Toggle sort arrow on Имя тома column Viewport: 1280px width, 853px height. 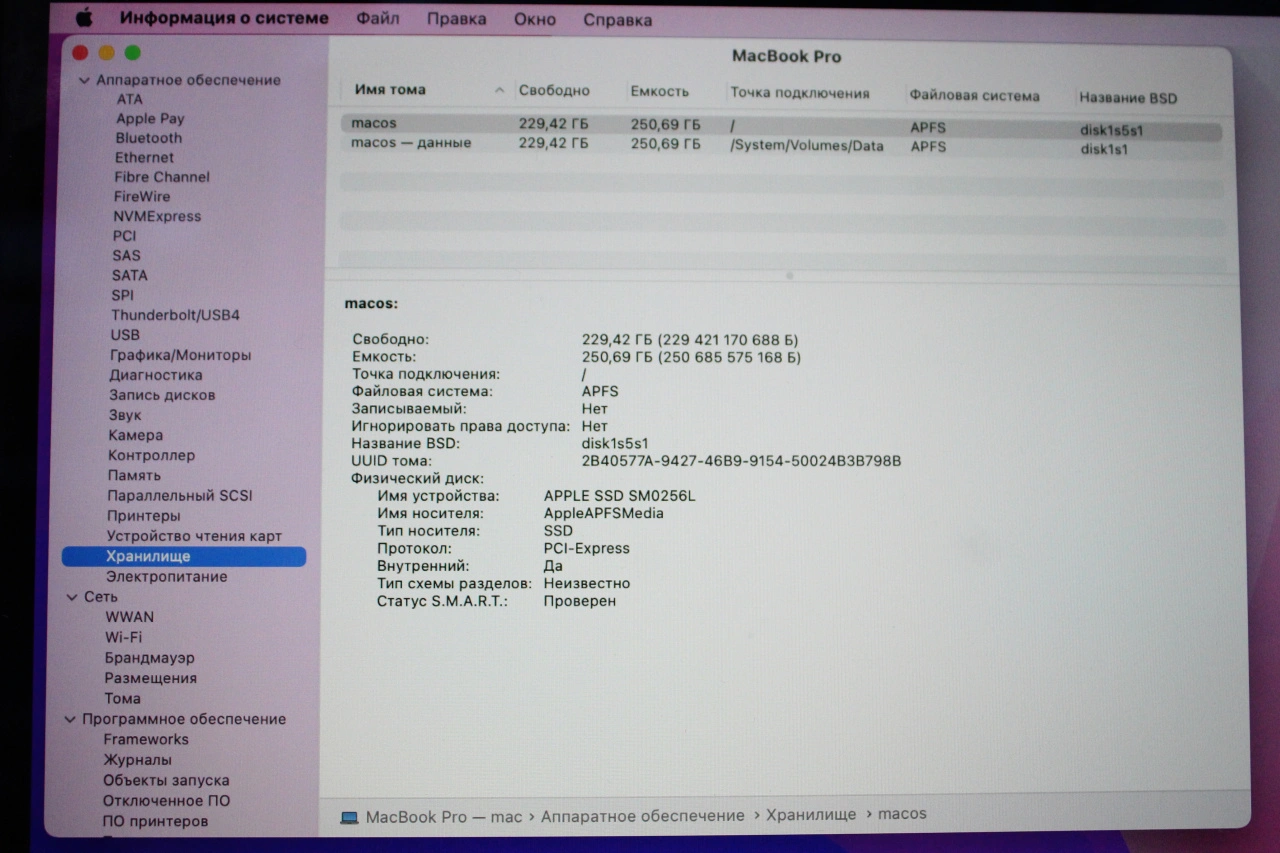tap(499, 91)
